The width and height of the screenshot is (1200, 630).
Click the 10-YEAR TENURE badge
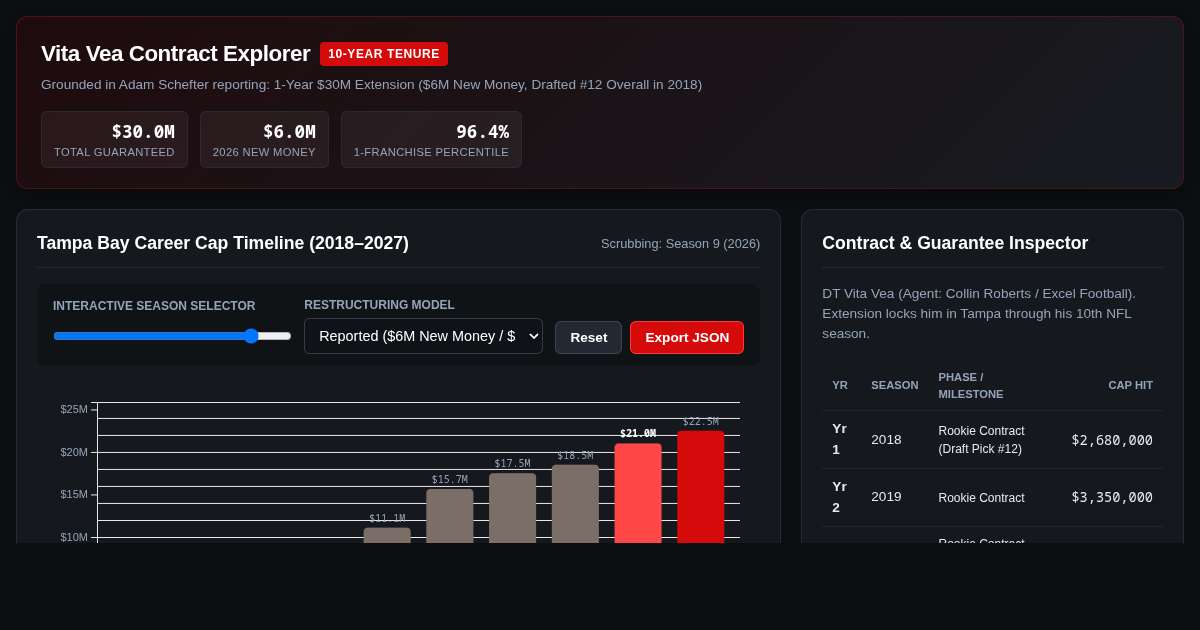click(384, 54)
